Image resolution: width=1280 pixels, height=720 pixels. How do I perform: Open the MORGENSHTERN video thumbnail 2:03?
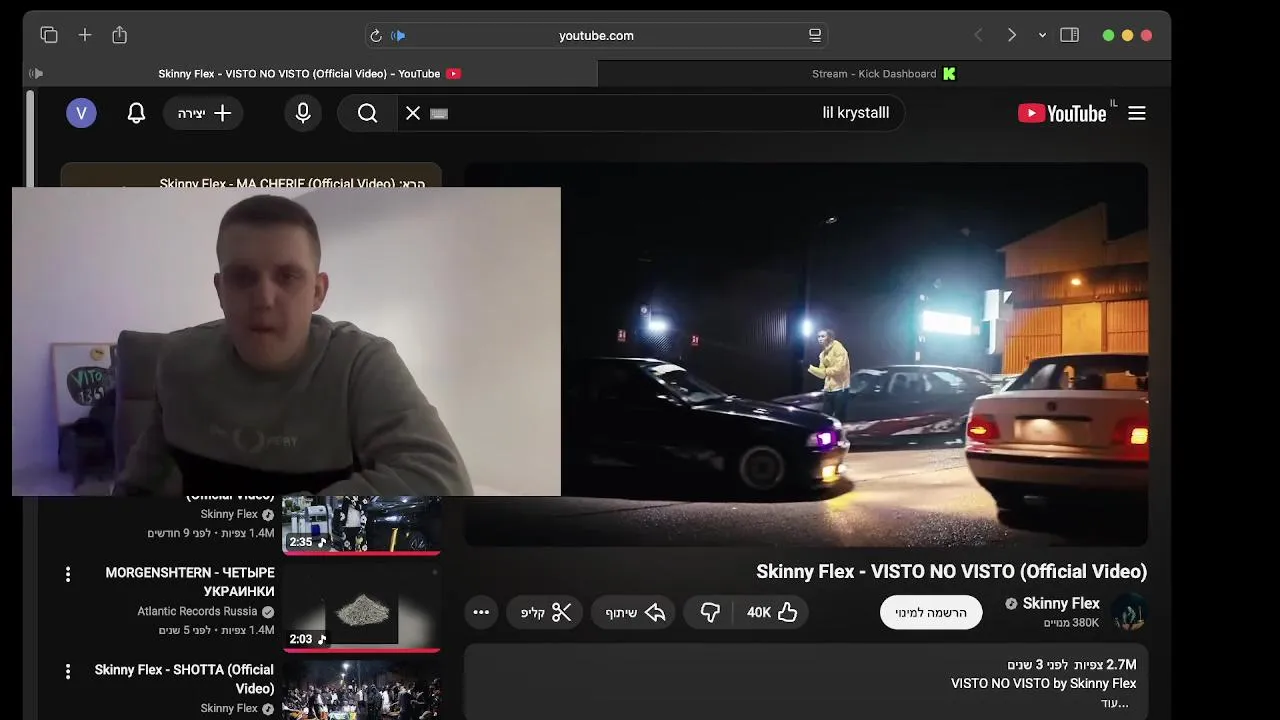pyautogui.click(x=361, y=608)
